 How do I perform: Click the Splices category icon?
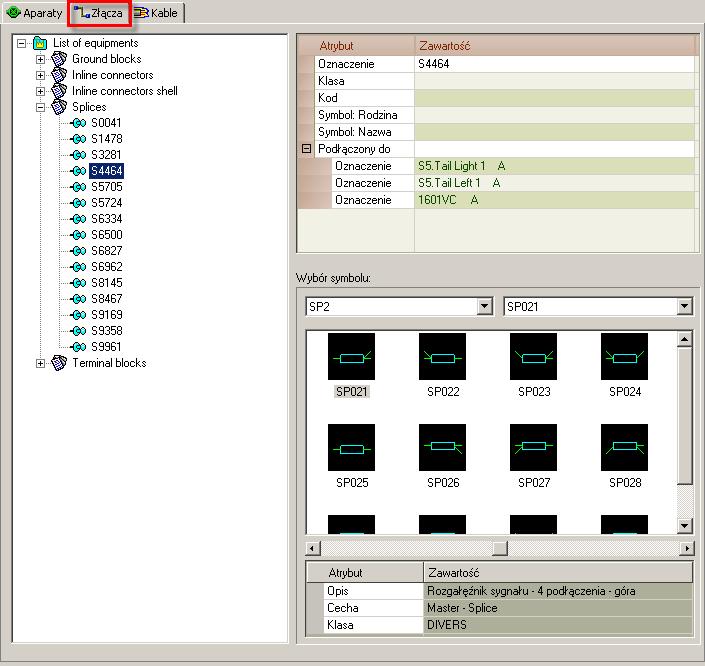click(59, 107)
